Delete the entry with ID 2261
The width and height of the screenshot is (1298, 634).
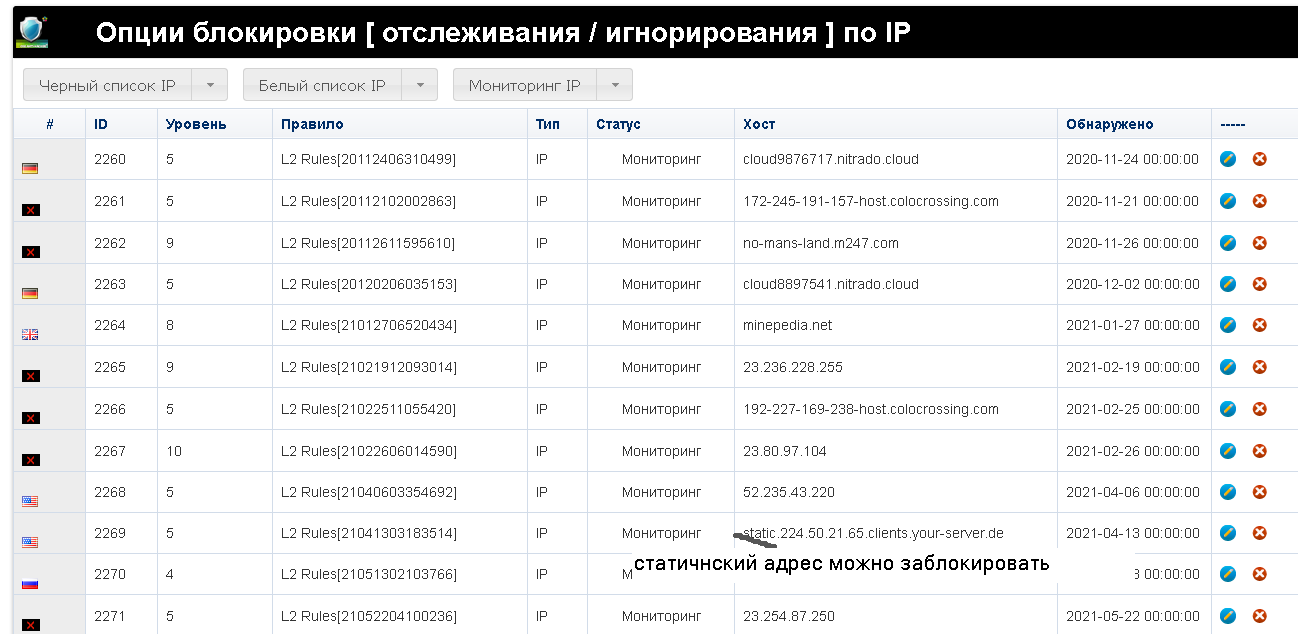[1259, 201]
